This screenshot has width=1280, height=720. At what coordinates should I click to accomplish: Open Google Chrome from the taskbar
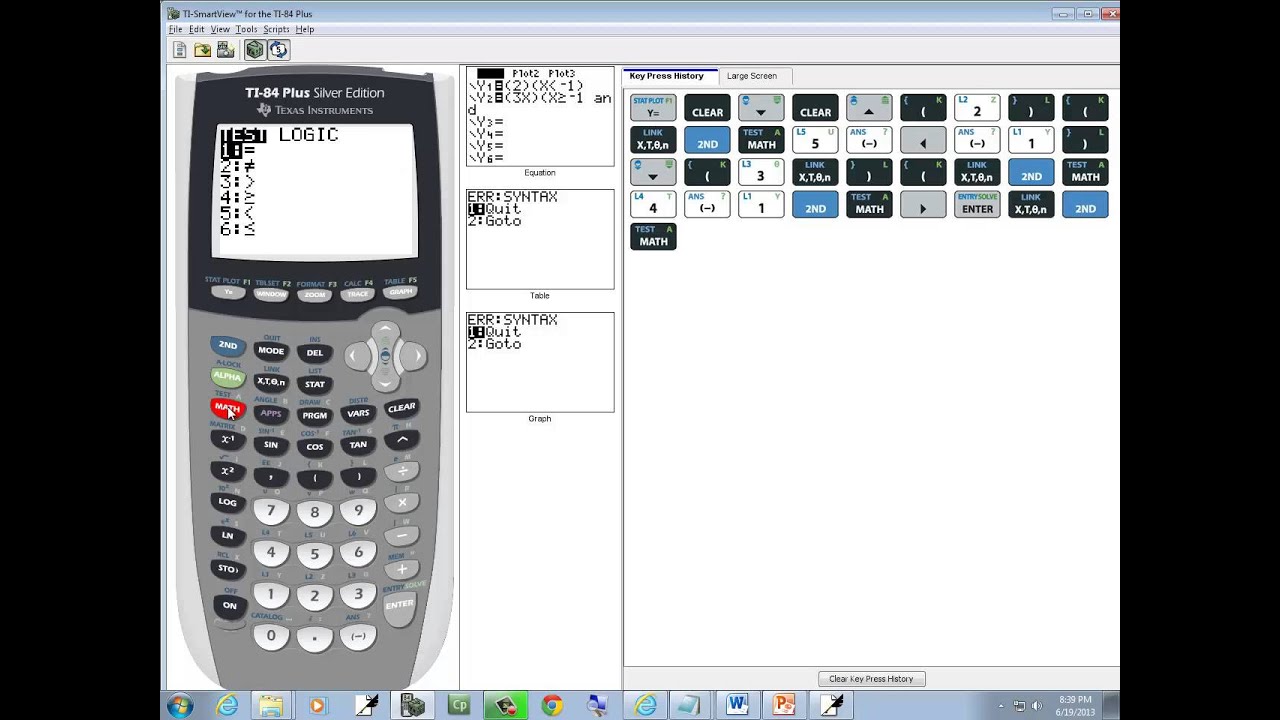pyautogui.click(x=551, y=706)
